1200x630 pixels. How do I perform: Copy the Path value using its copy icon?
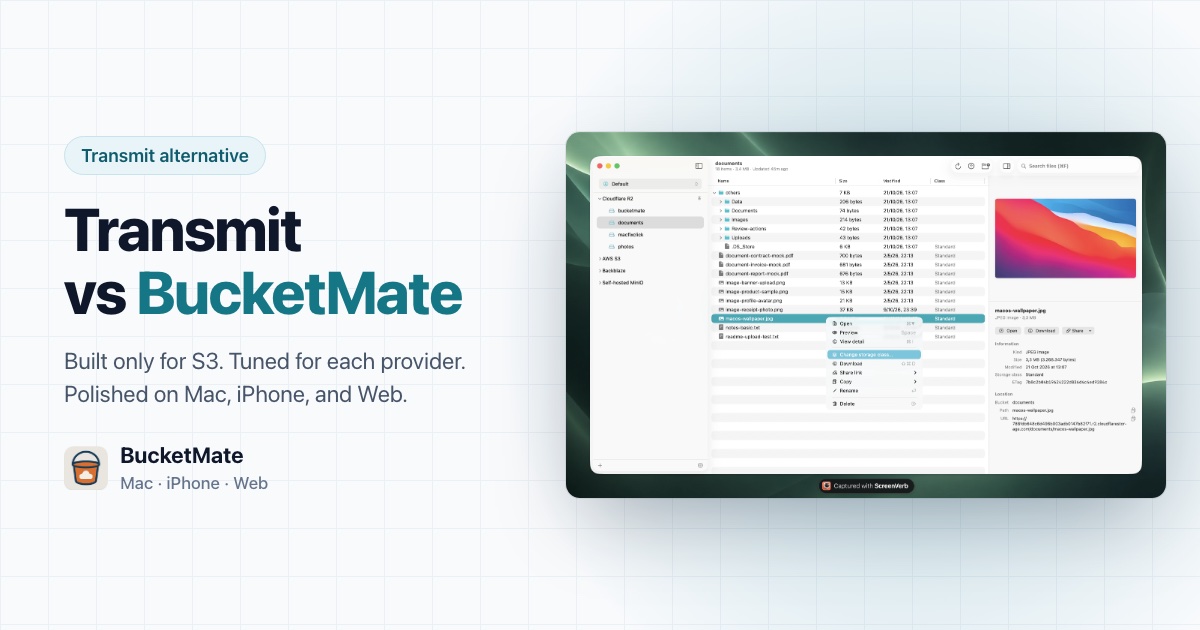click(x=1133, y=410)
